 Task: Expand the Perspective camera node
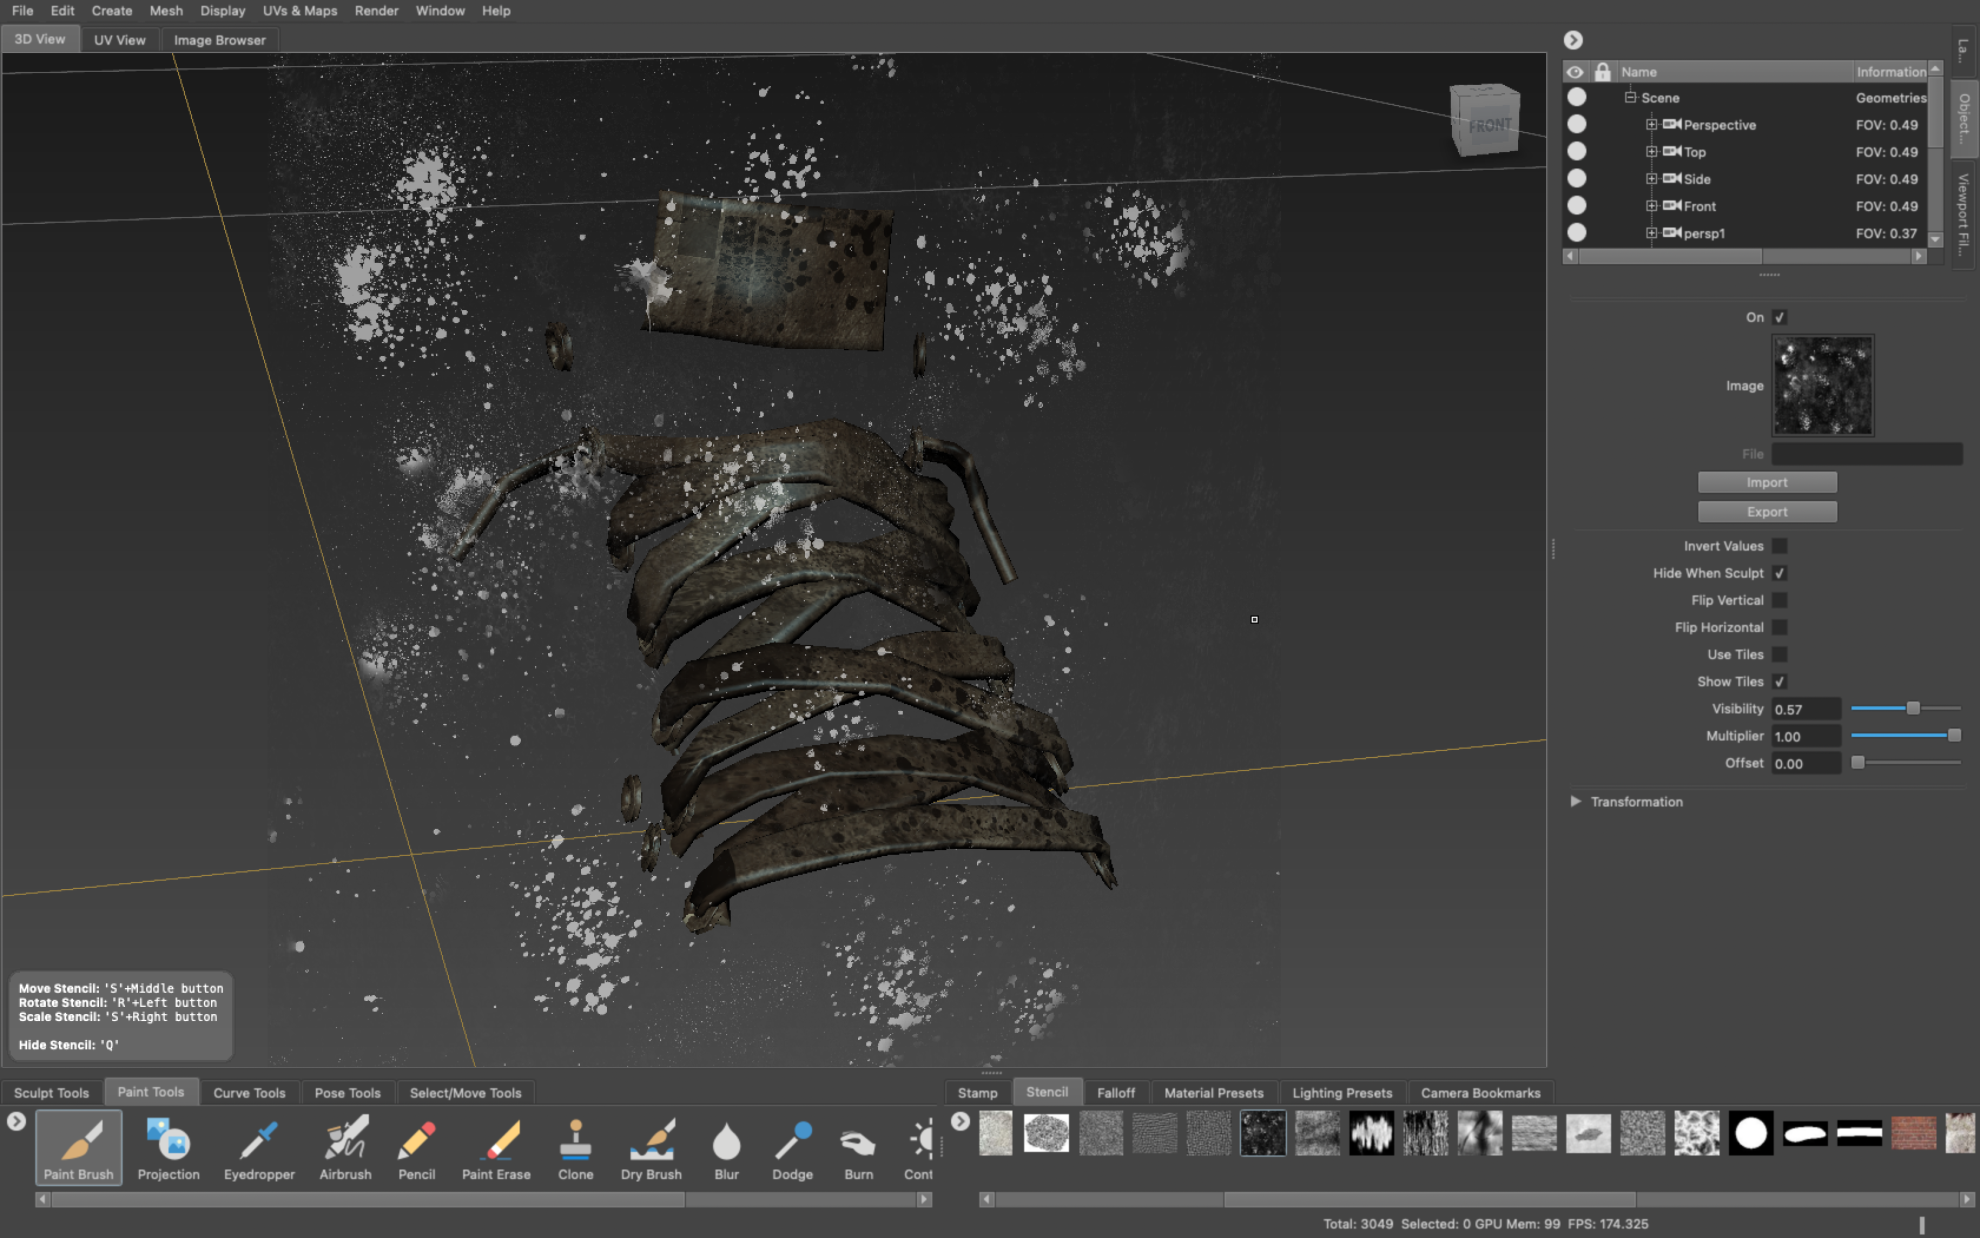click(x=1651, y=125)
